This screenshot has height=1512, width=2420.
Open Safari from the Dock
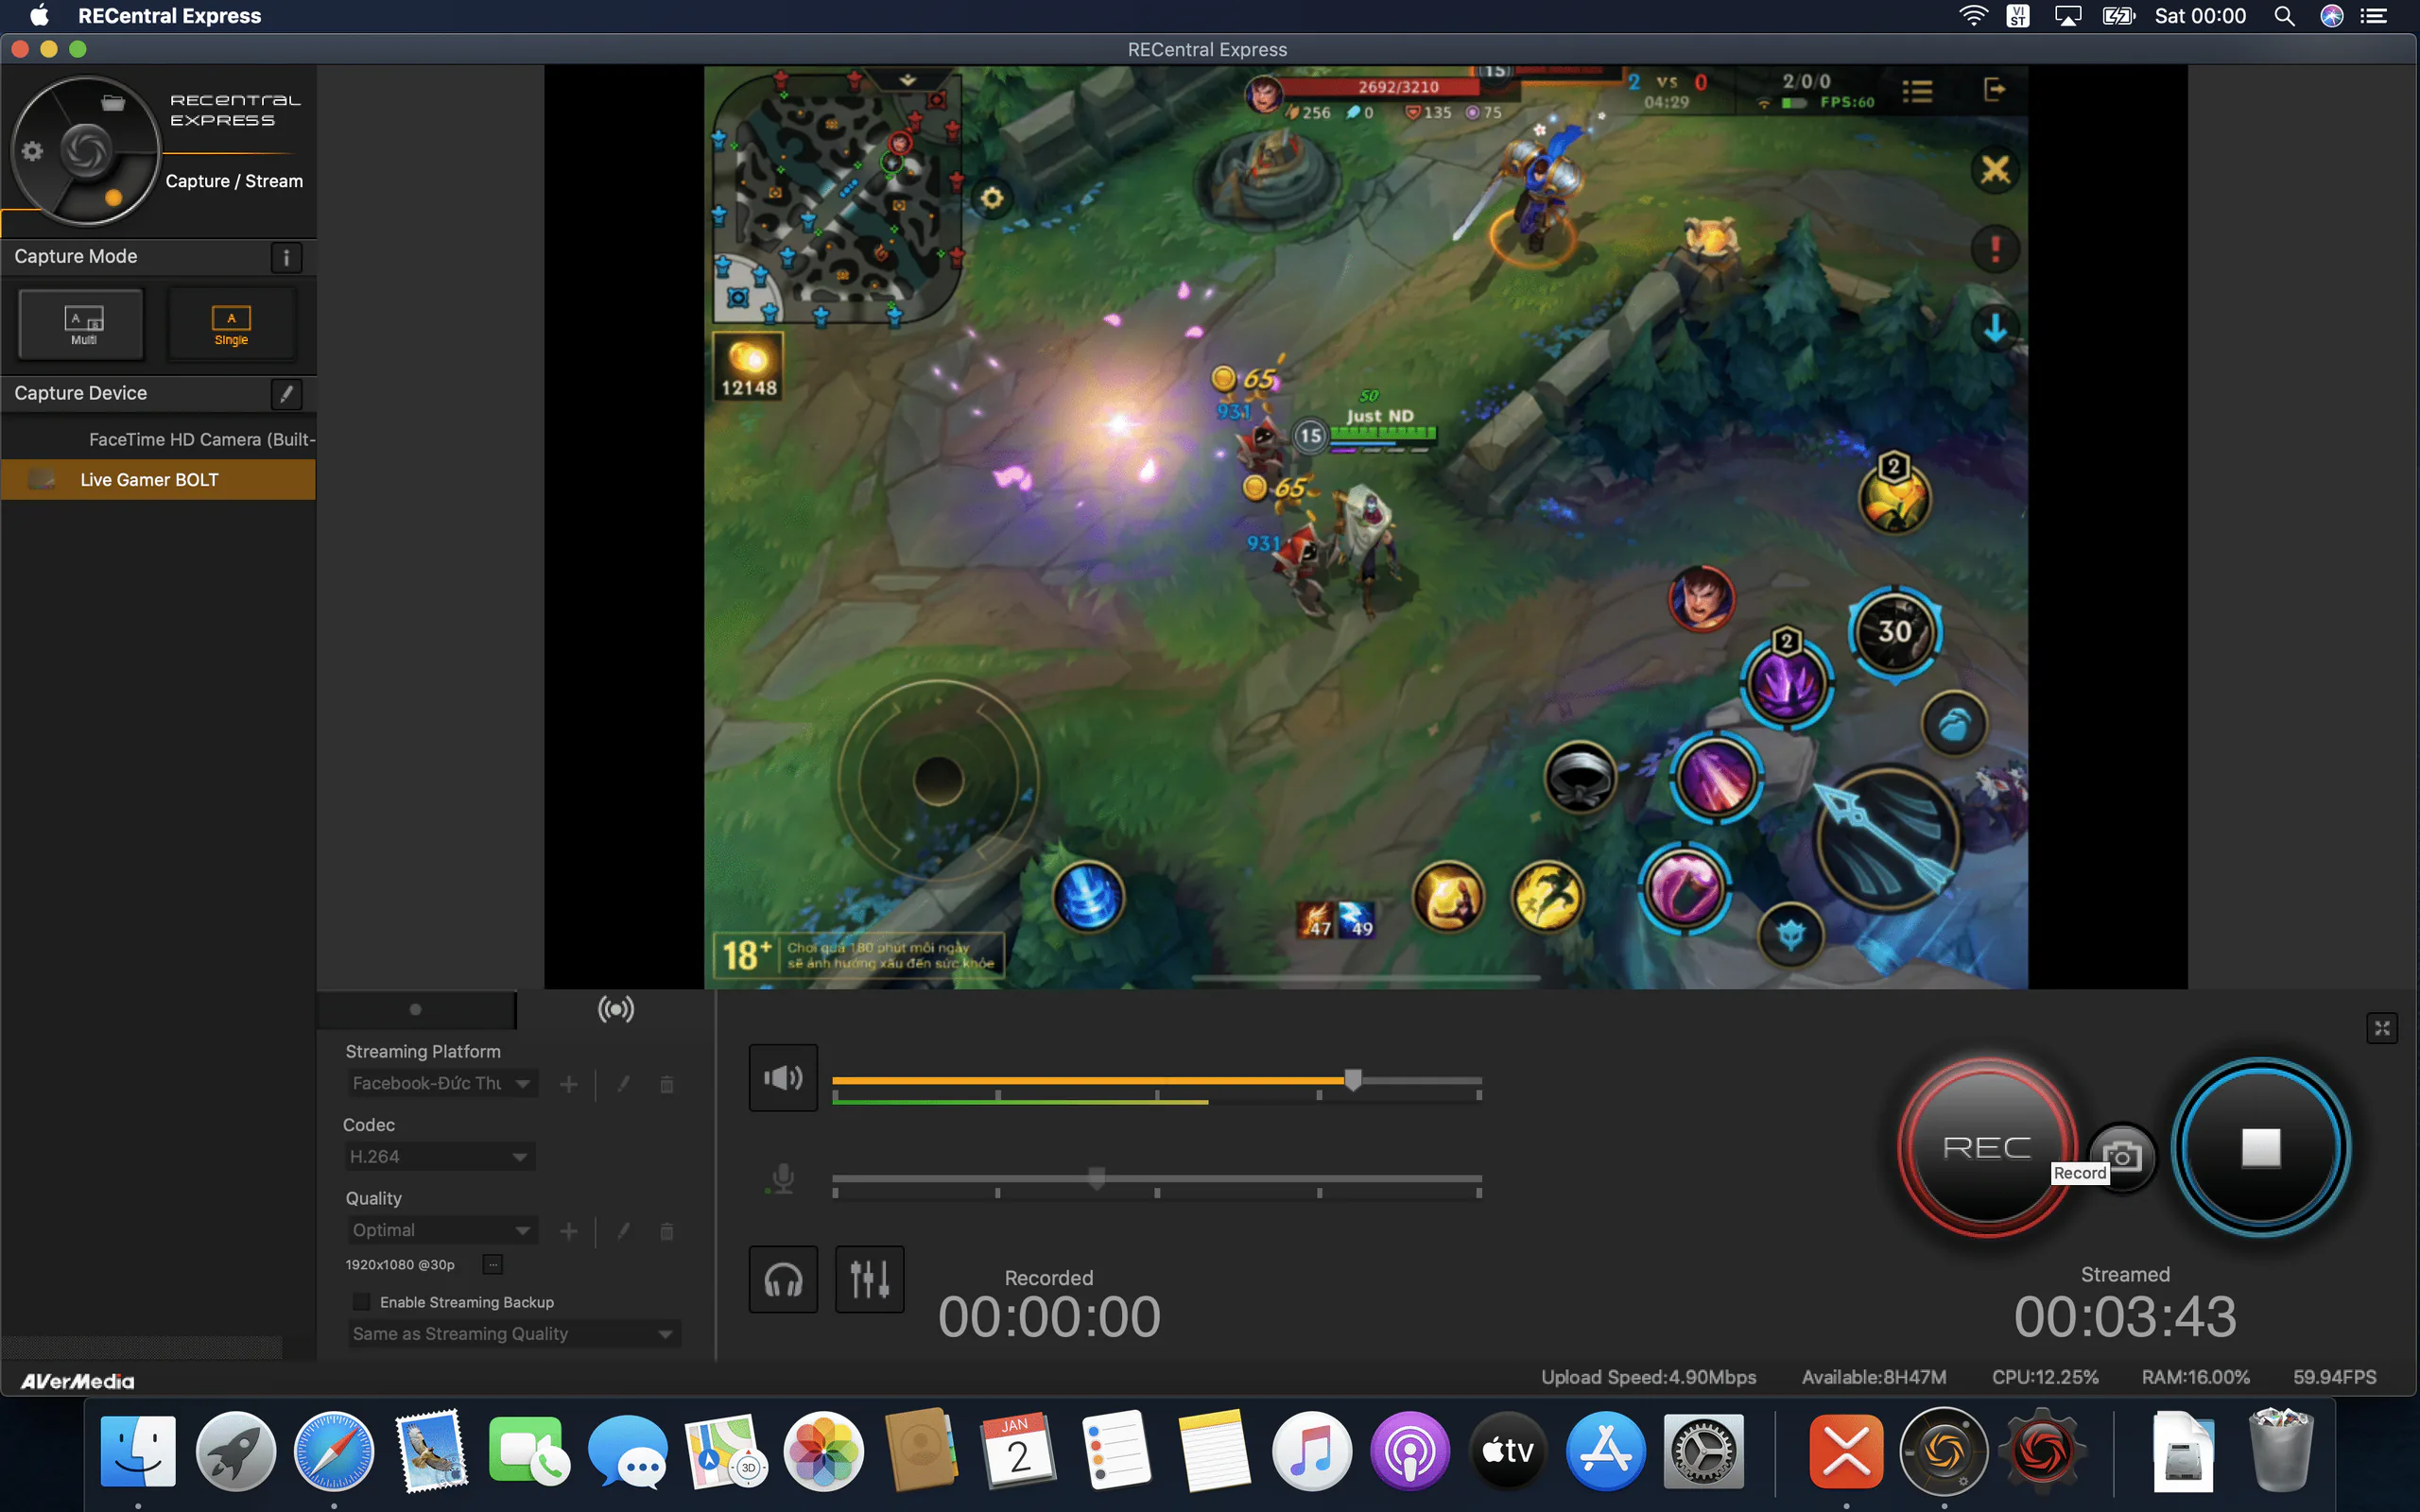[x=334, y=1451]
